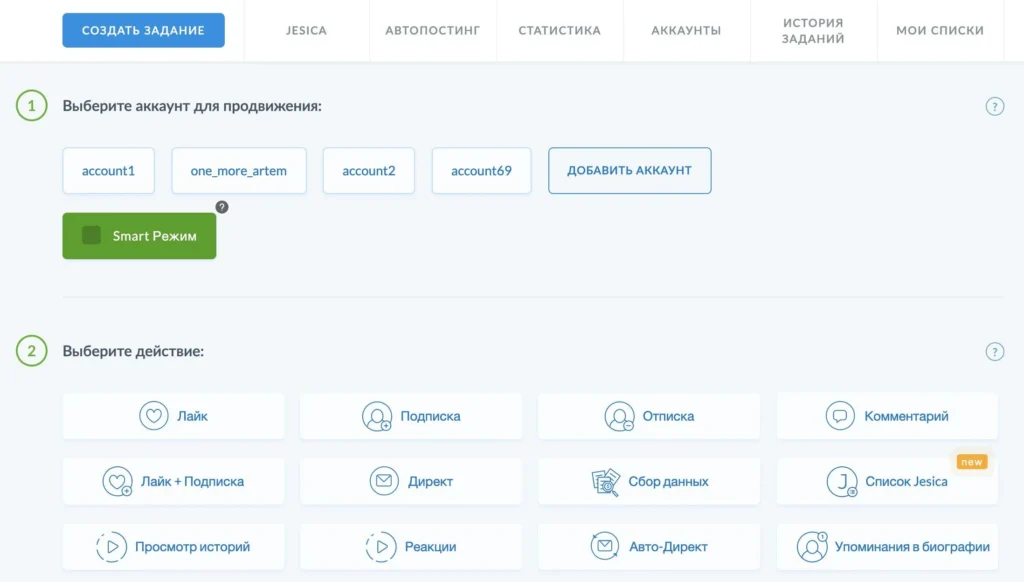The width and height of the screenshot is (1024, 582).
Task: Click the play icon for Просмотр историй
Action: pyautogui.click(x=112, y=547)
